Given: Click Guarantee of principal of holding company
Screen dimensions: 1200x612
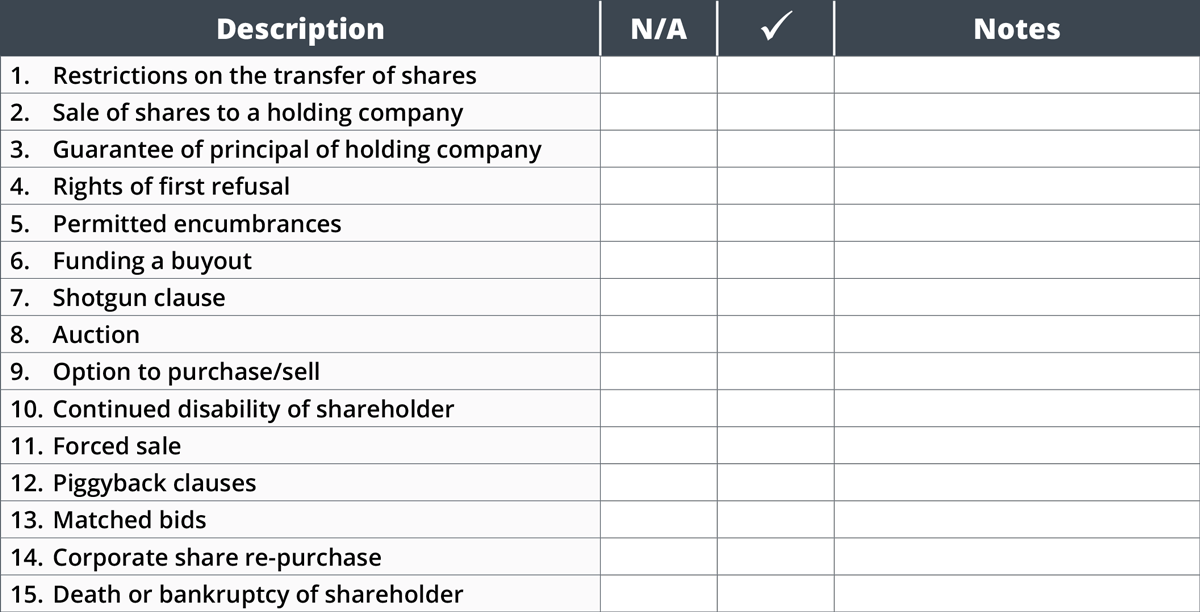Looking at the screenshot, I should coord(297,149).
